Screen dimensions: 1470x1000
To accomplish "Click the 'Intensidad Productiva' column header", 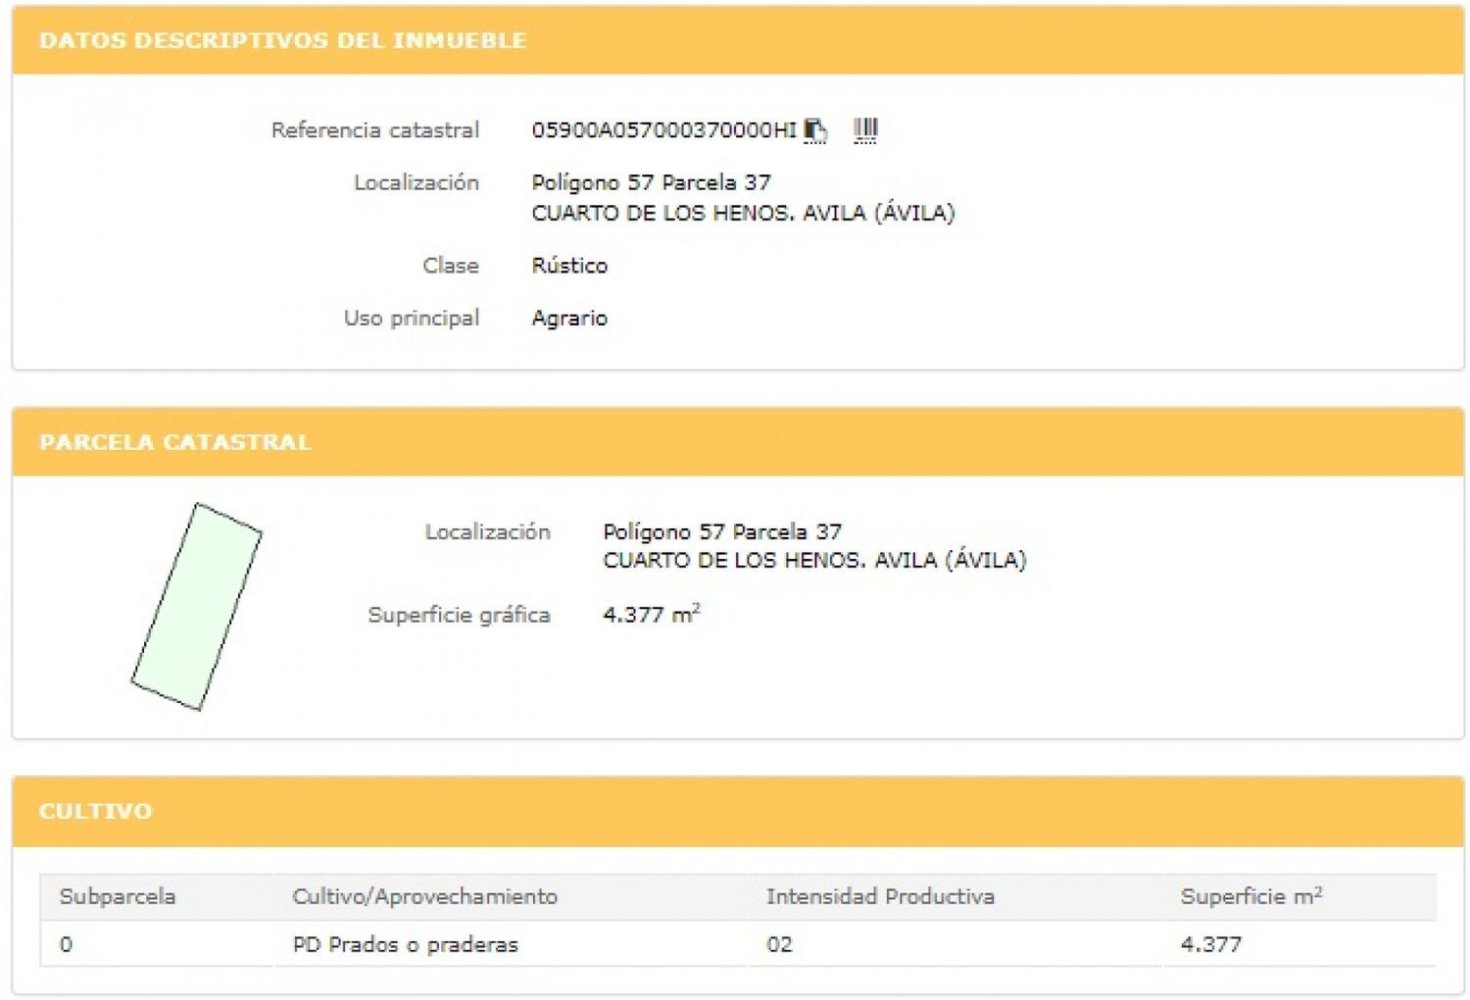I will coord(880,896).
